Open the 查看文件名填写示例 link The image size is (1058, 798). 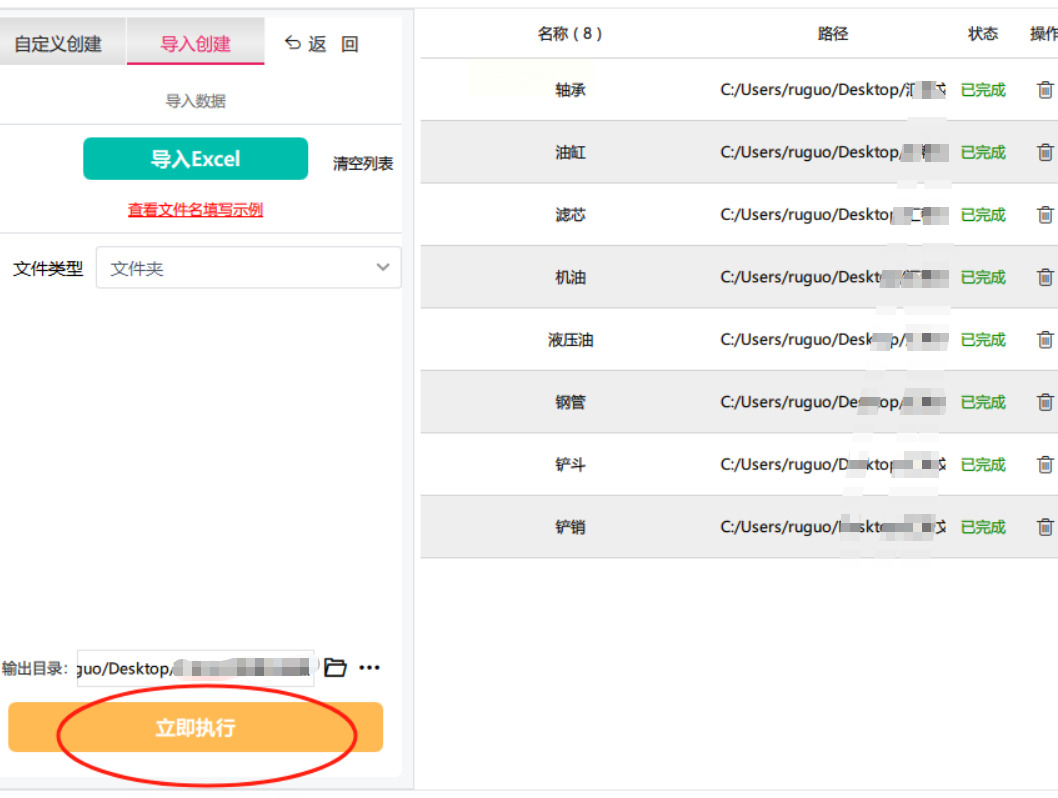click(196, 210)
